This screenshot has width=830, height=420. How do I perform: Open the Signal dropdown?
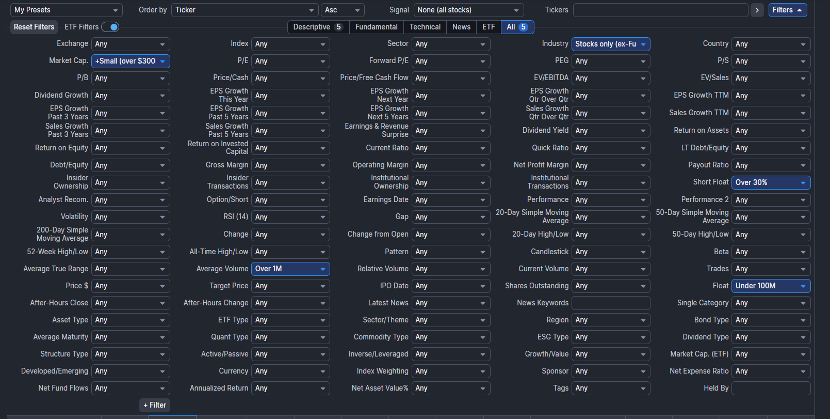coord(468,10)
